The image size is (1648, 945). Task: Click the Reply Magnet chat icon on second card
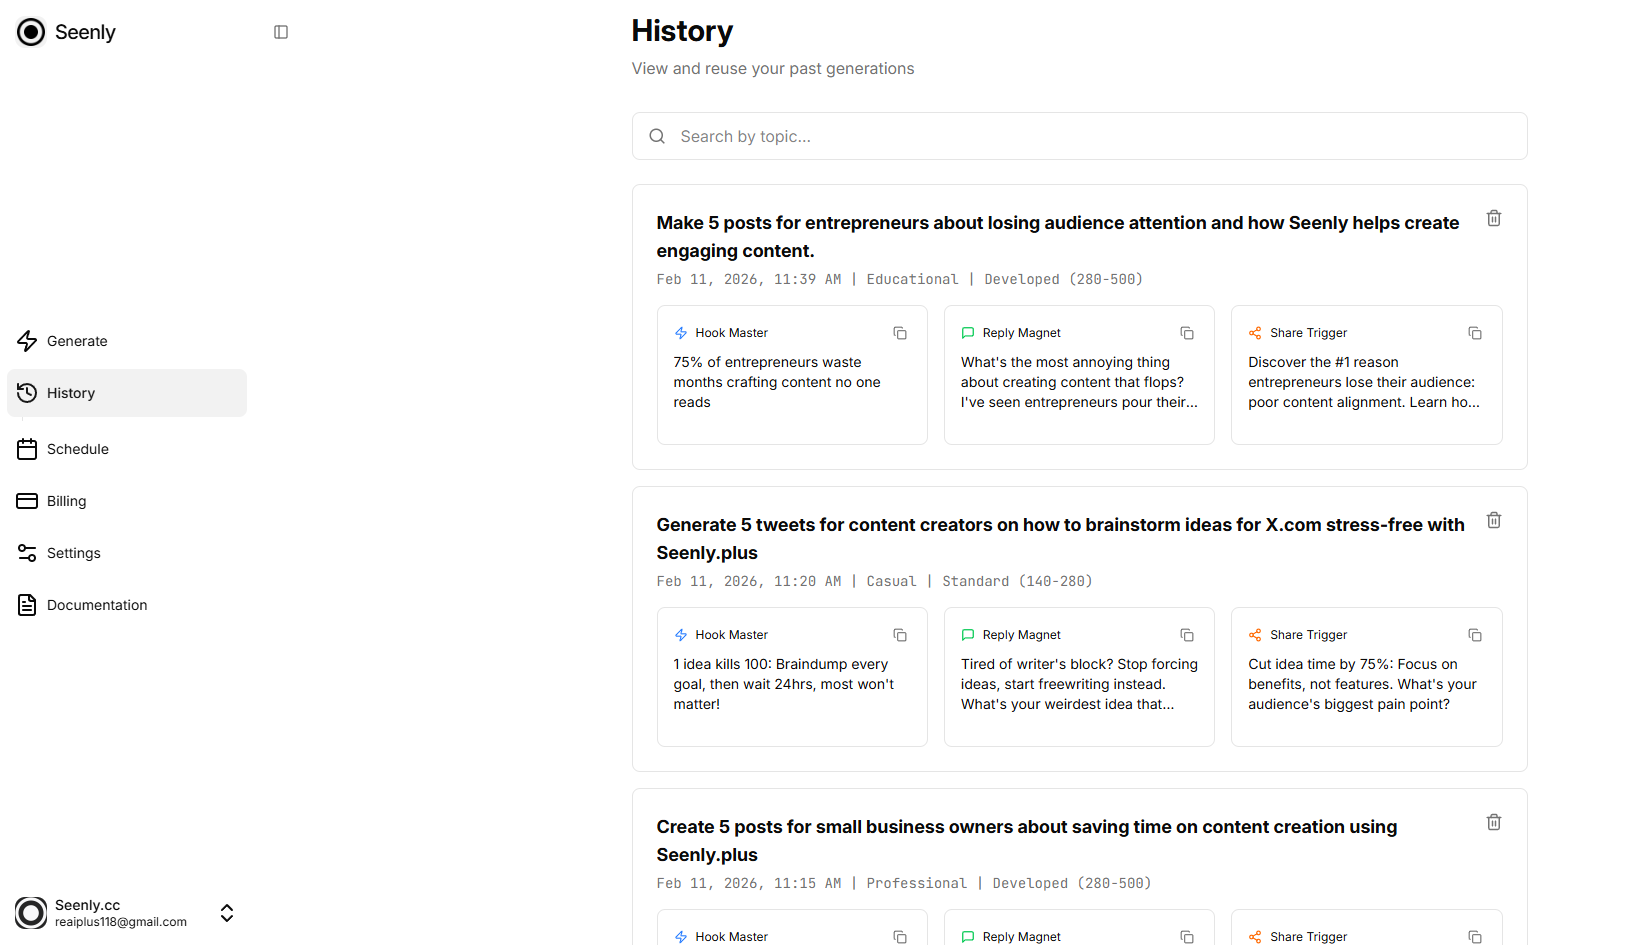968,634
